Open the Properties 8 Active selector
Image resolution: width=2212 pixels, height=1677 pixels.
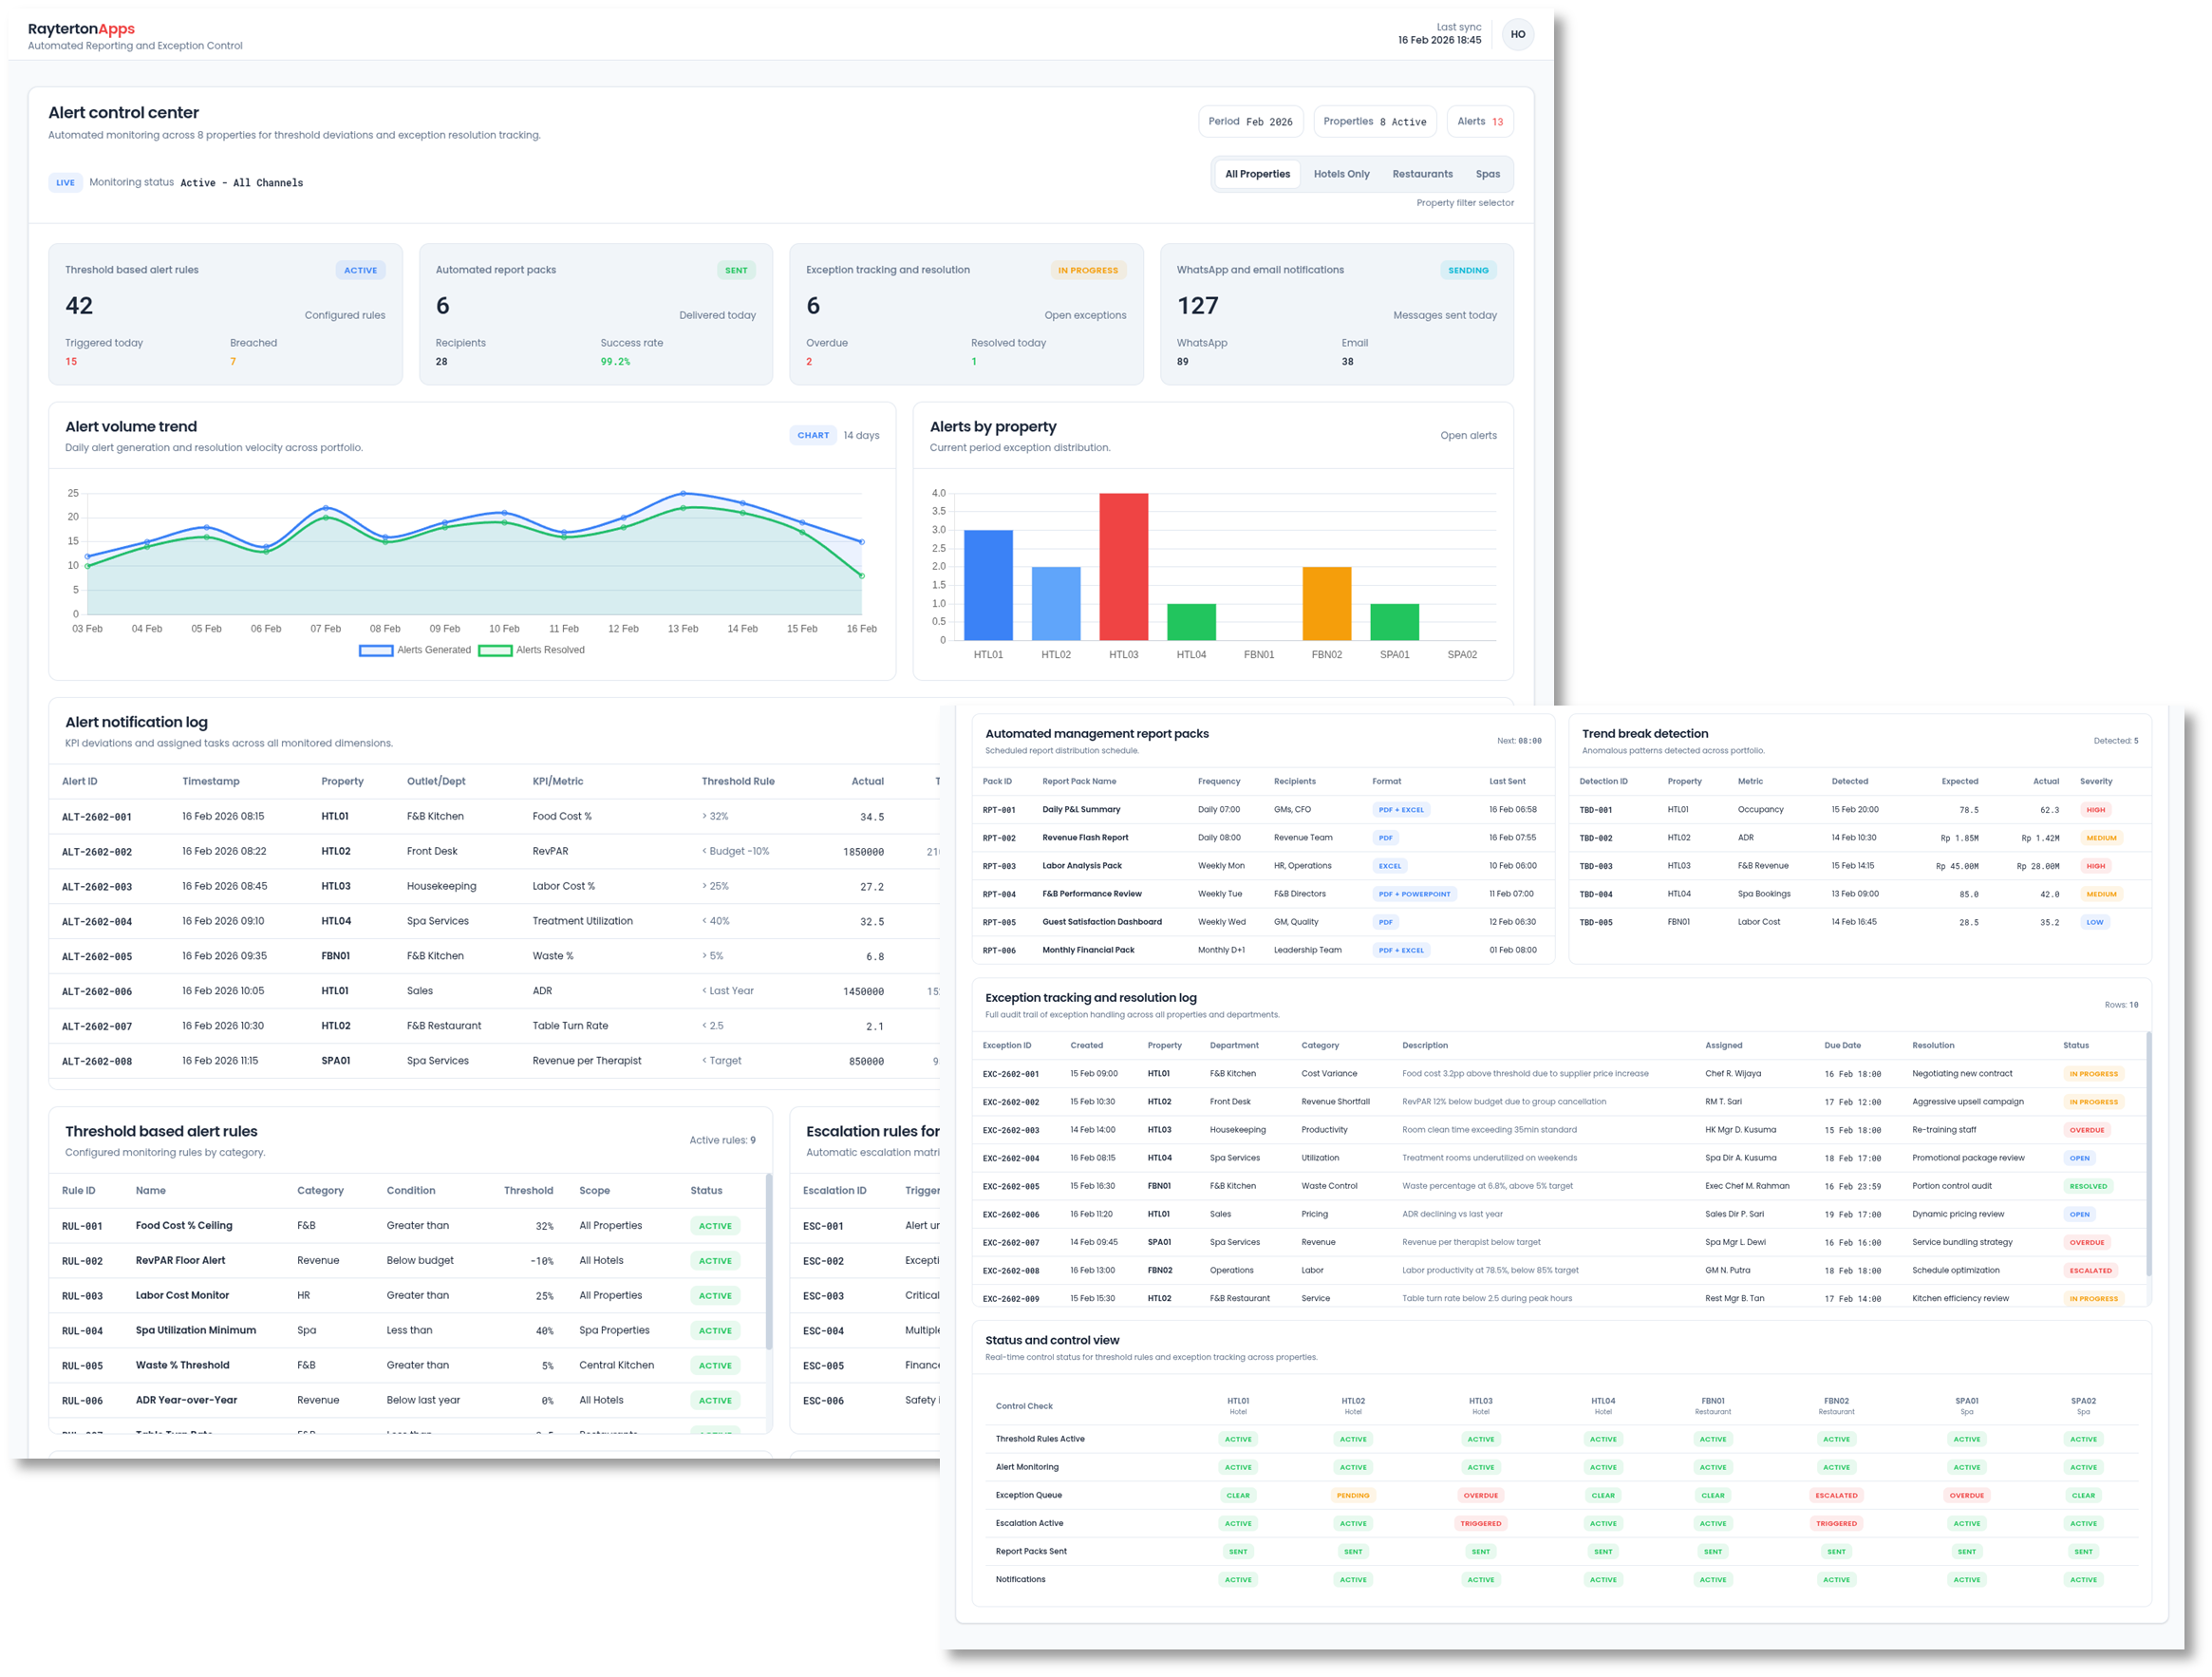click(1375, 121)
